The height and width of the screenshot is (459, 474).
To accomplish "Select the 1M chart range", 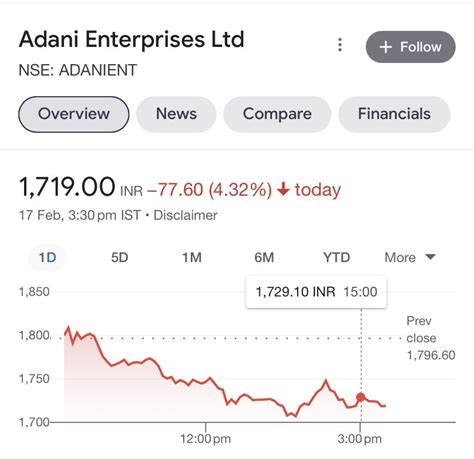I will tap(192, 257).
